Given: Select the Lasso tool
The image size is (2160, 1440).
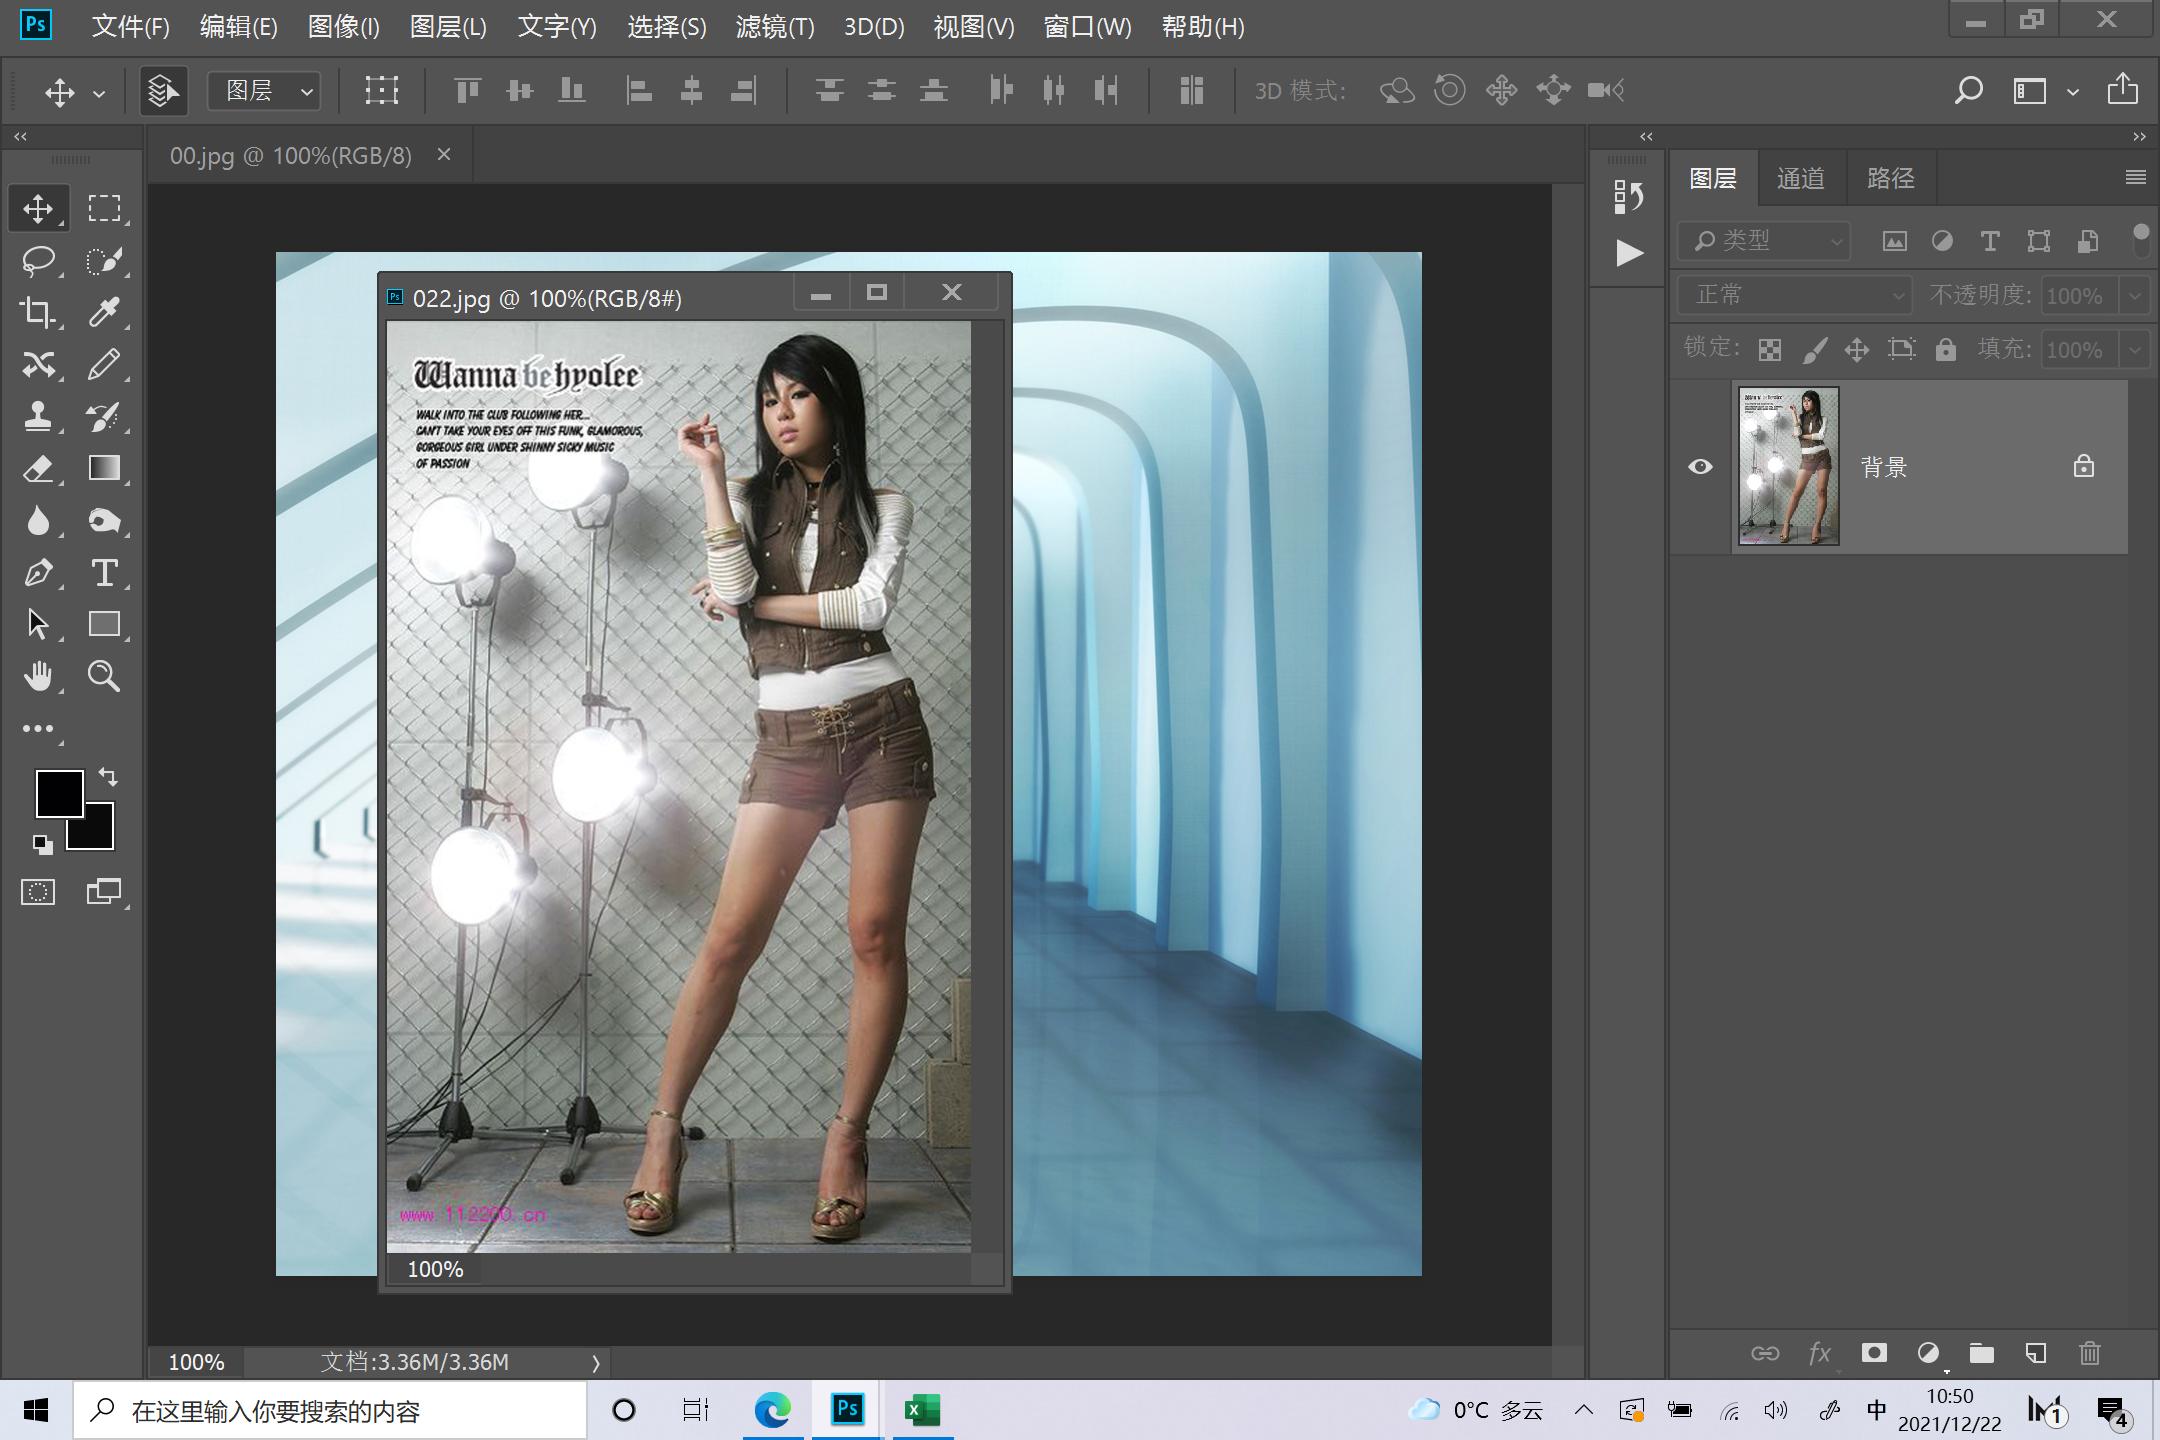Looking at the screenshot, I should tap(39, 261).
